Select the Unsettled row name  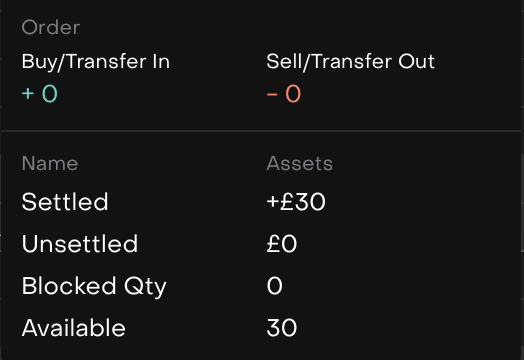point(80,244)
